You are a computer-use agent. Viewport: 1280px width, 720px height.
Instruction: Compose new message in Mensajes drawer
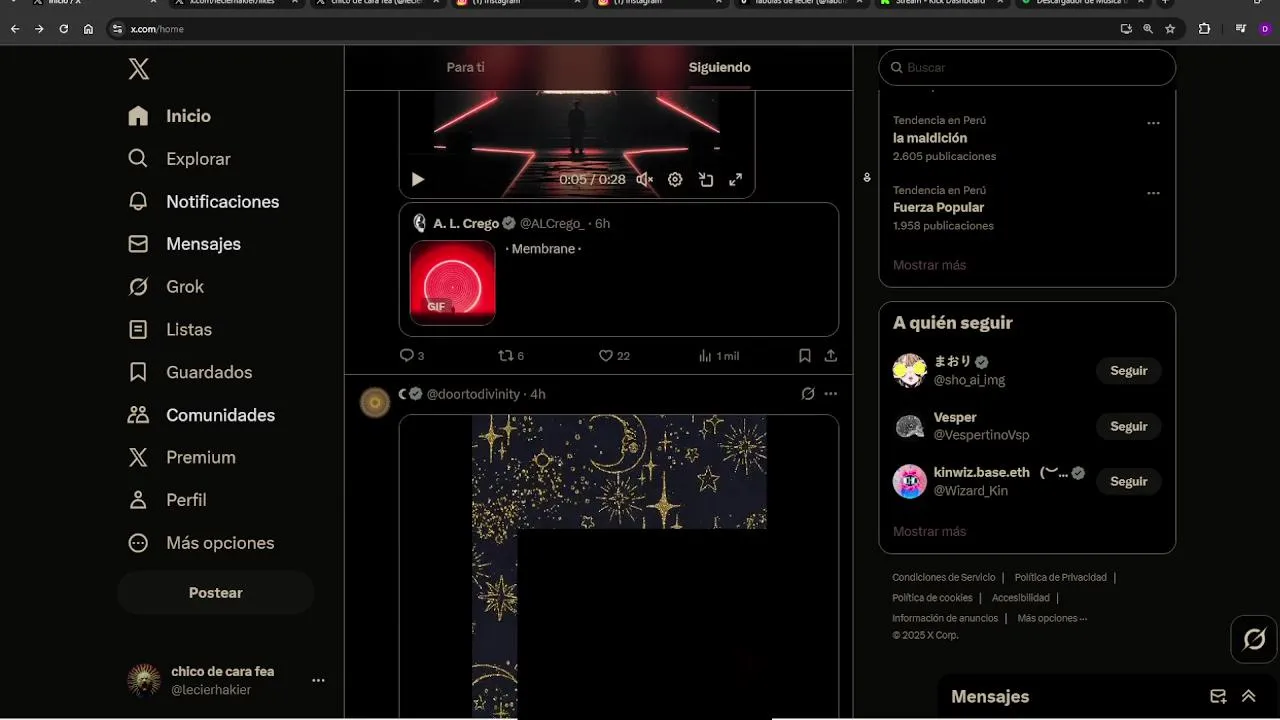point(1218,697)
